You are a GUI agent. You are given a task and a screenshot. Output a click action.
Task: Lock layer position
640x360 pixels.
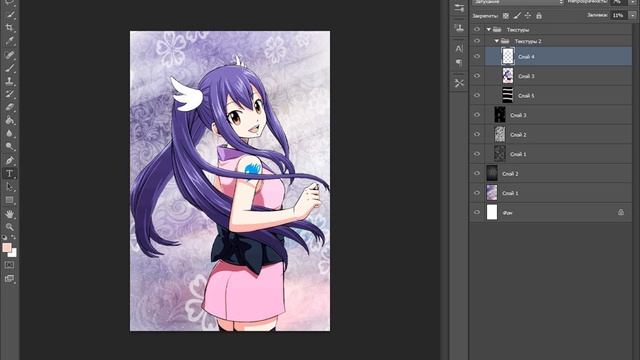(528, 16)
